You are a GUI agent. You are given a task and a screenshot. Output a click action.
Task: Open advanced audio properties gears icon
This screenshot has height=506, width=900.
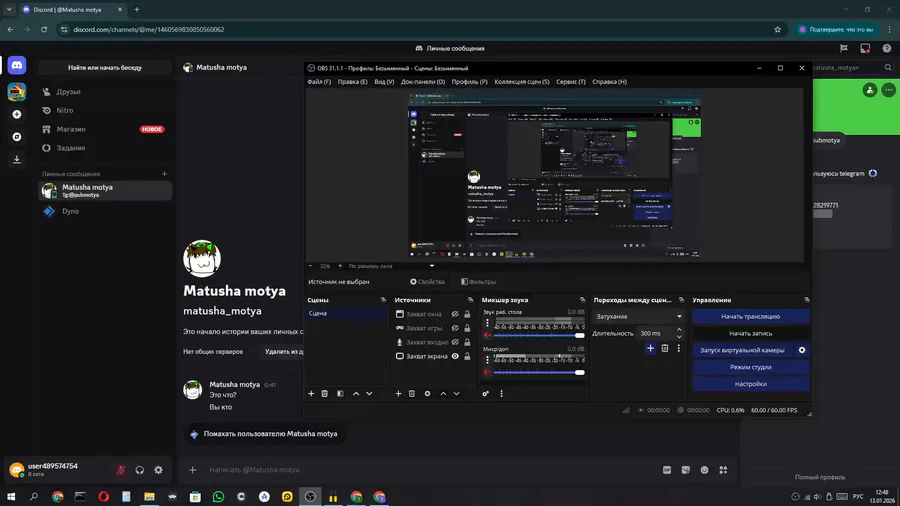coord(486,394)
